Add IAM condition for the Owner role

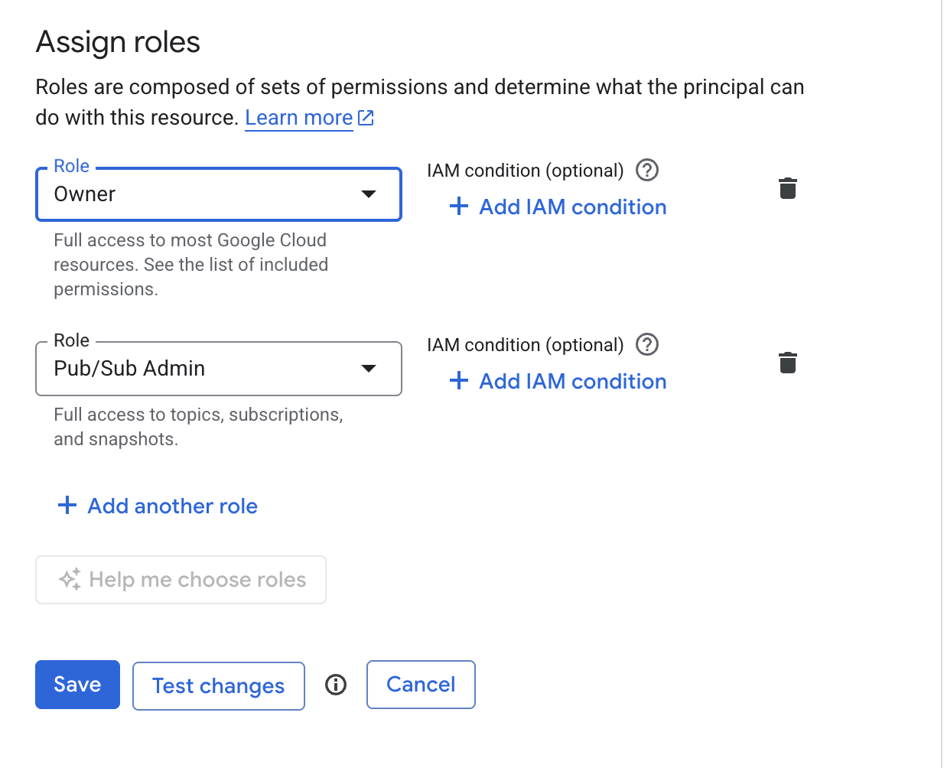click(x=558, y=207)
